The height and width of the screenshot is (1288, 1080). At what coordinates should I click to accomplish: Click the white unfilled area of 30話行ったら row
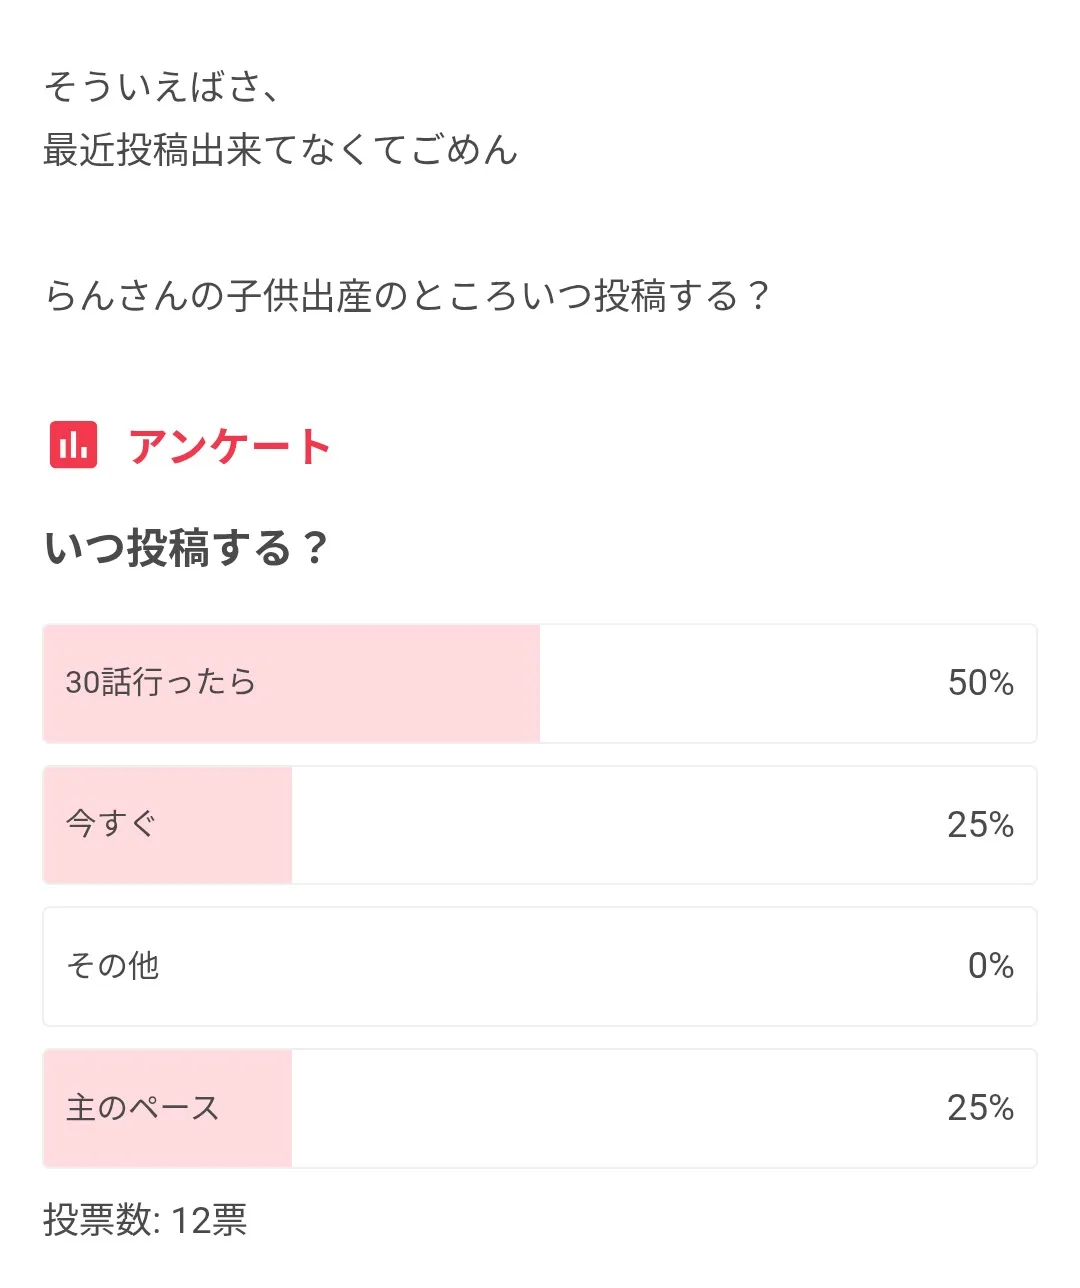pos(740,683)
